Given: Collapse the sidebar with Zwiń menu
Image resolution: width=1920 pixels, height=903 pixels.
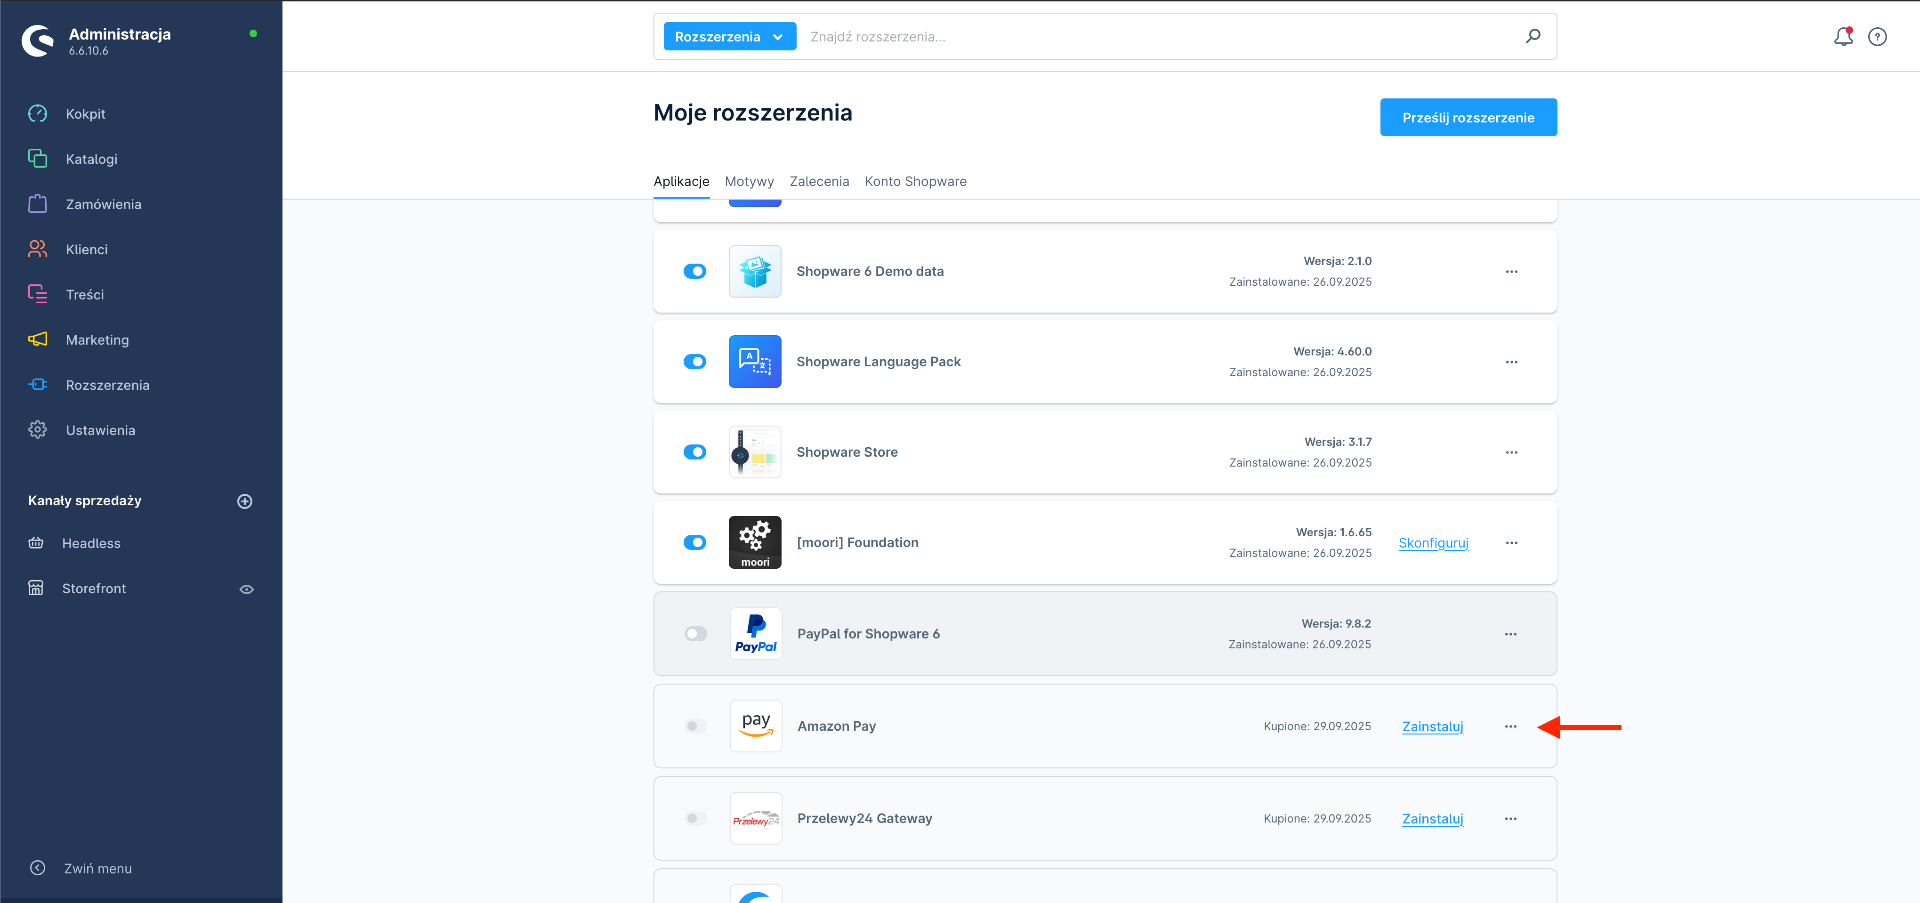Looking at the screenshot, I should [97, 868].
